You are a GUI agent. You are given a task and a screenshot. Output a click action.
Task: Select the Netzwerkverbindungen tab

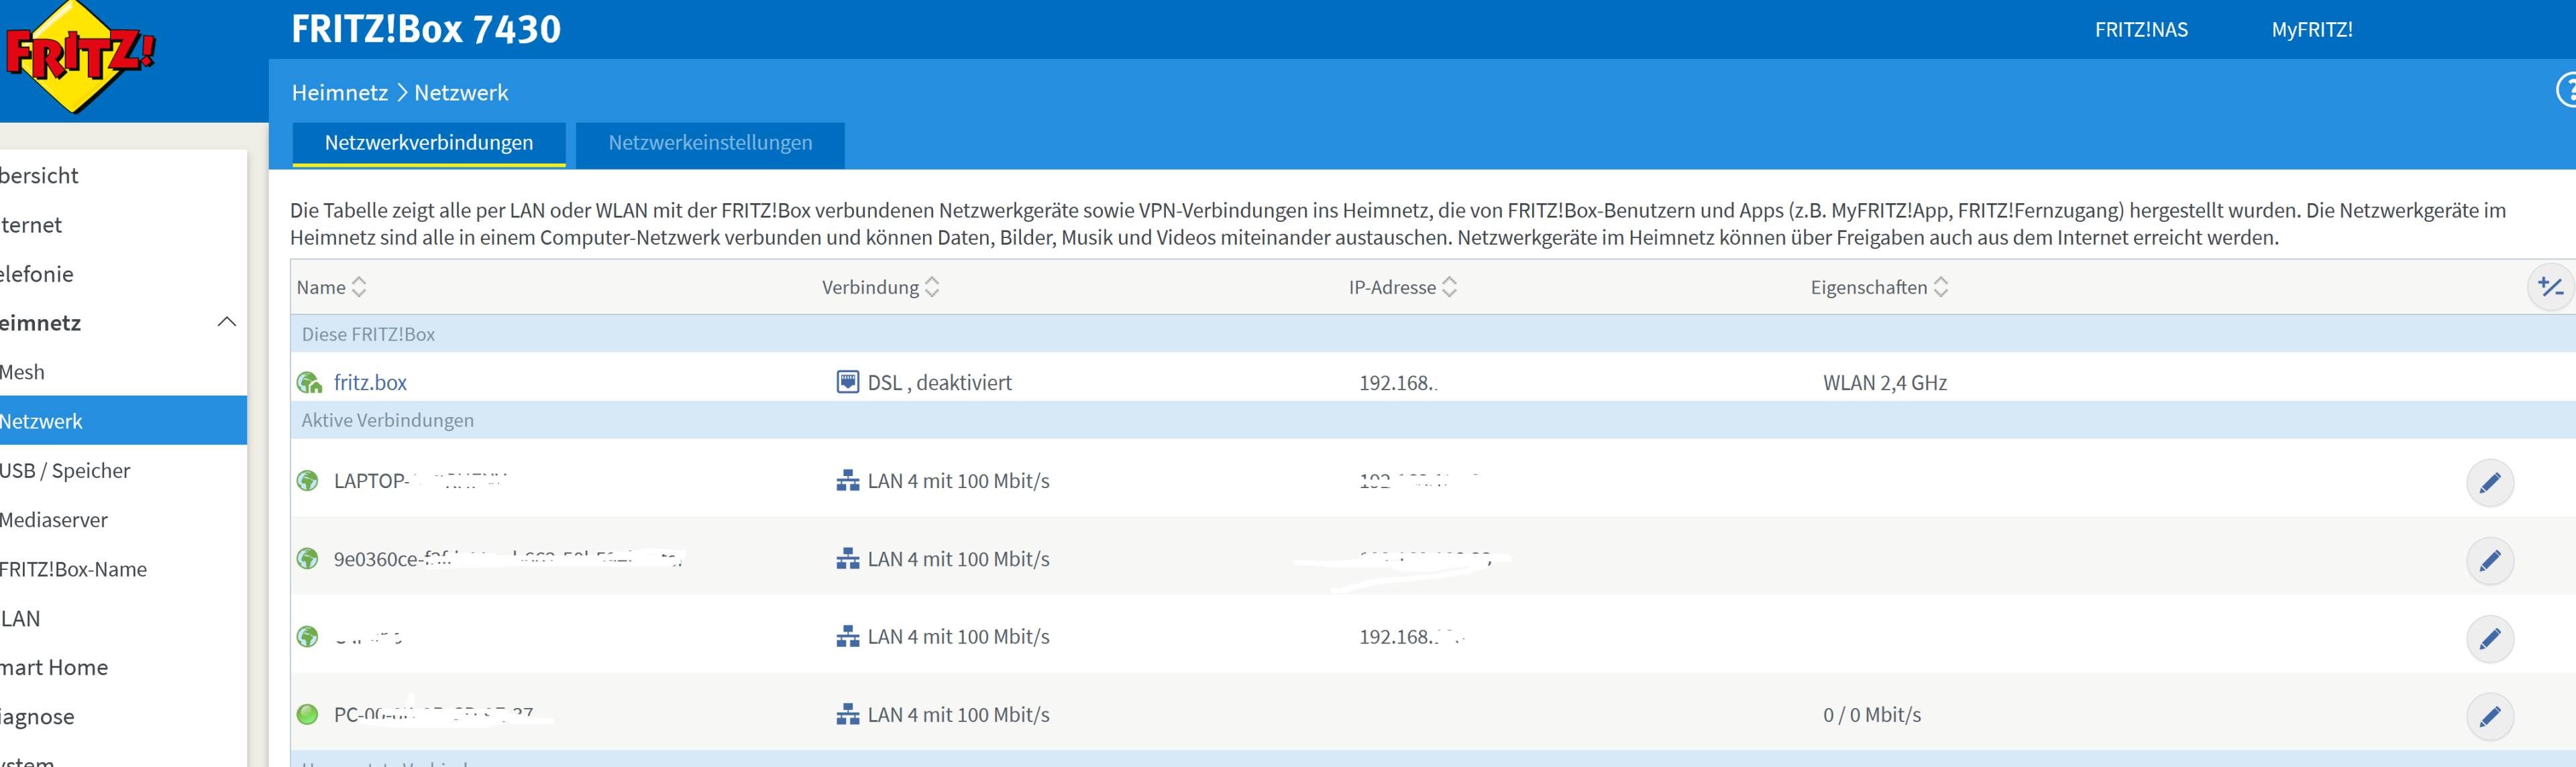pyautogui.click(x=428, y=143)
